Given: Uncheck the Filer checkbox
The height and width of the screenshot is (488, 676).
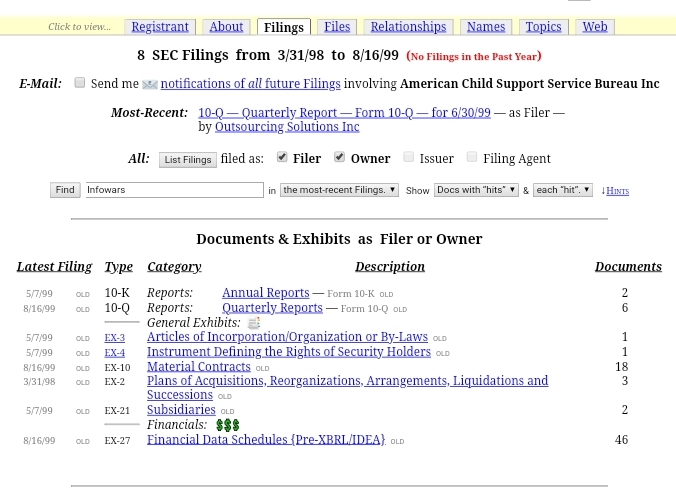Looking at the screenshot, I should (x=282, y=157).
